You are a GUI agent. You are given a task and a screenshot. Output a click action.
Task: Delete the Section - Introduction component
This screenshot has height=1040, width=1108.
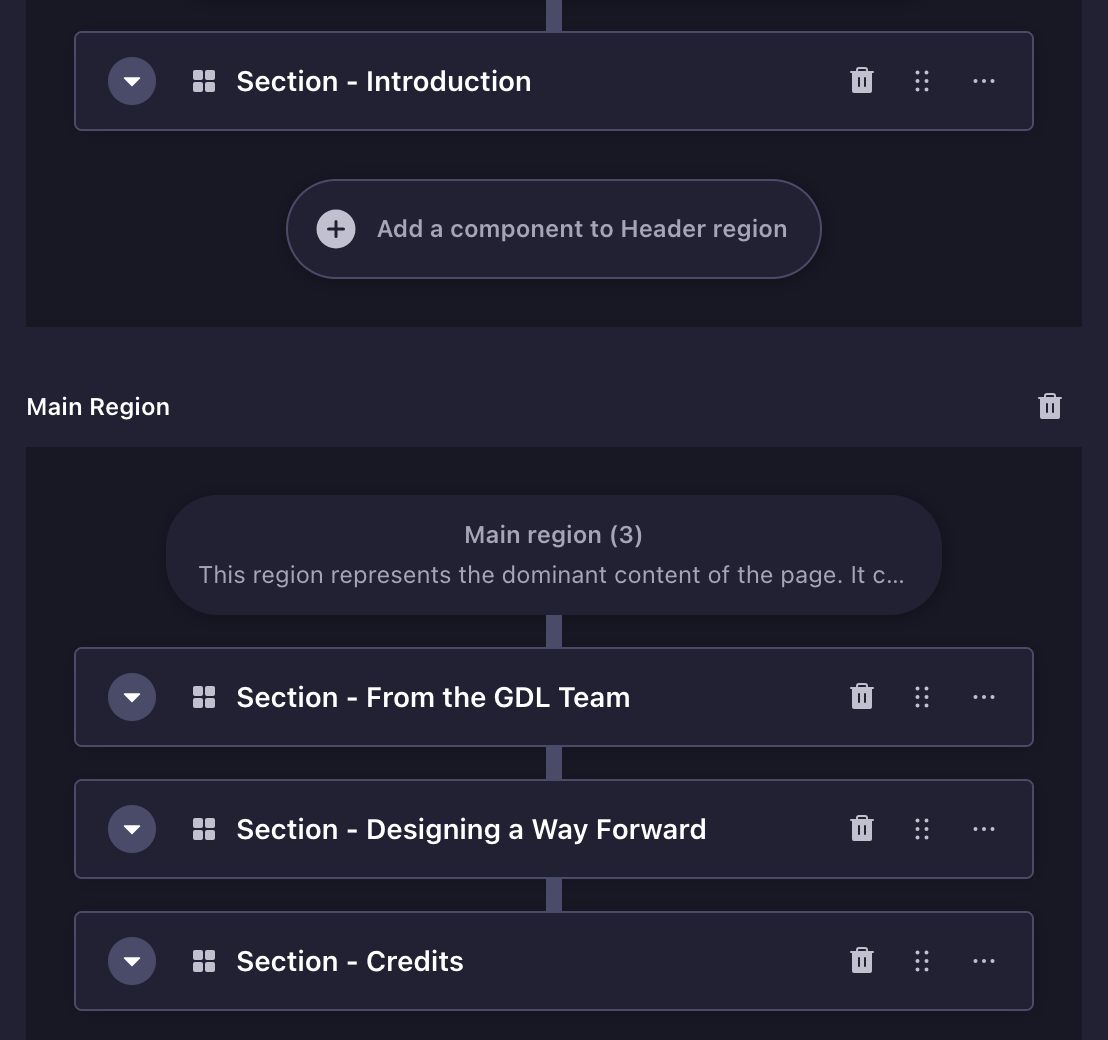pyautogui.click(x=862, y=81)
